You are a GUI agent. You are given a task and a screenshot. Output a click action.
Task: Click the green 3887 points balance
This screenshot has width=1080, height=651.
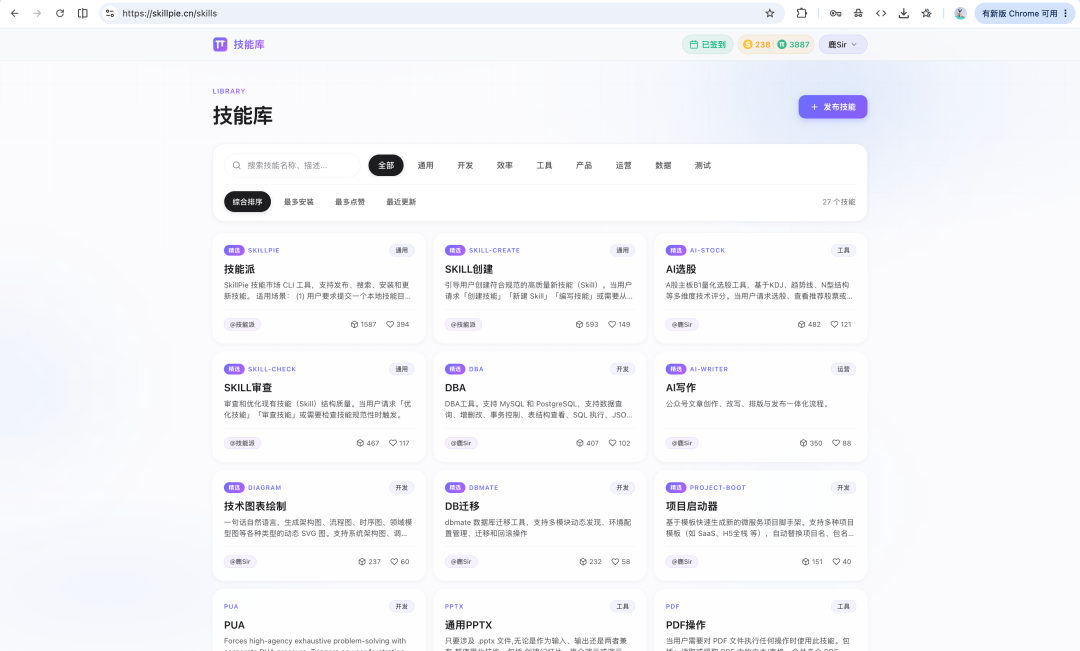[793, 44]
